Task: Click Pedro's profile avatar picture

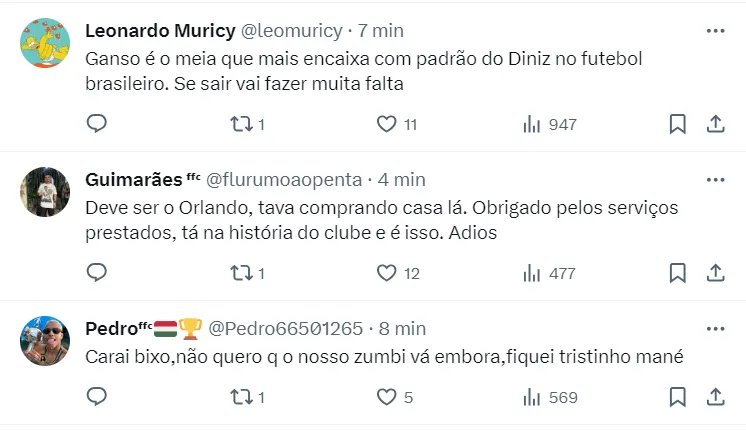Action: coord(45,343)
